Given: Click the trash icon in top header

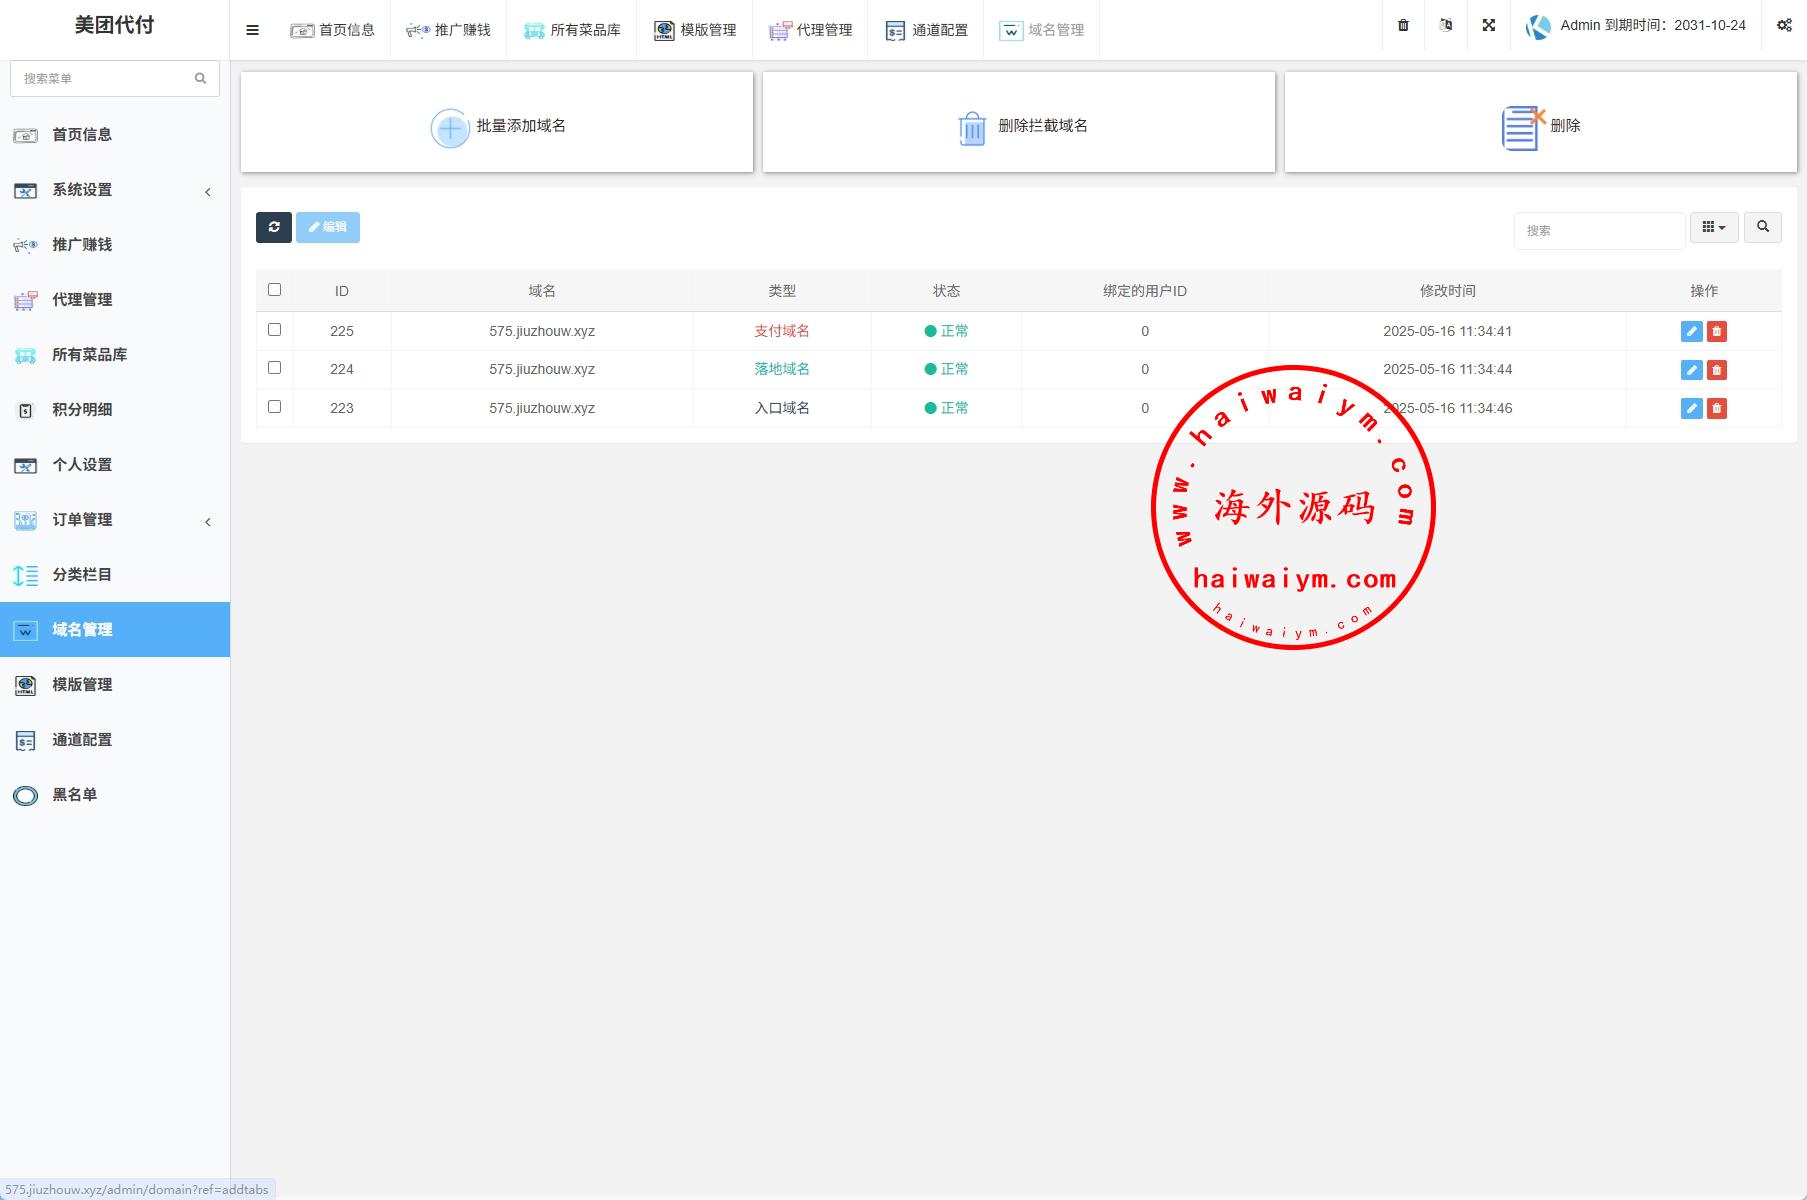Looking at the screenshot, I should pos(1403,26).
